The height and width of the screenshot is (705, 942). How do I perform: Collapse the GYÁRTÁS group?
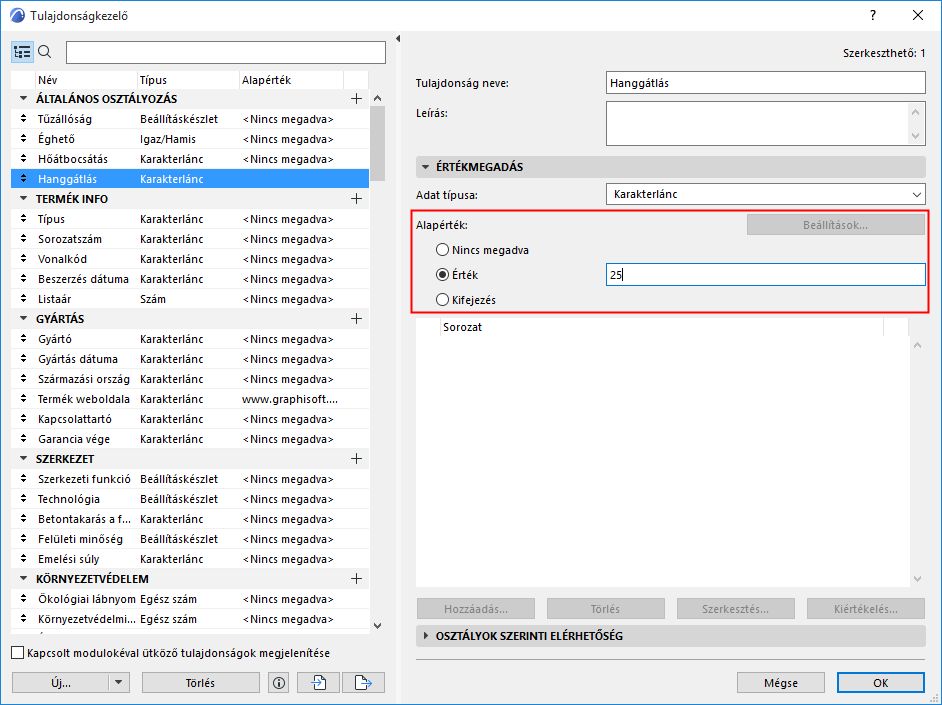pyautogui.click(x=23, y=319)
